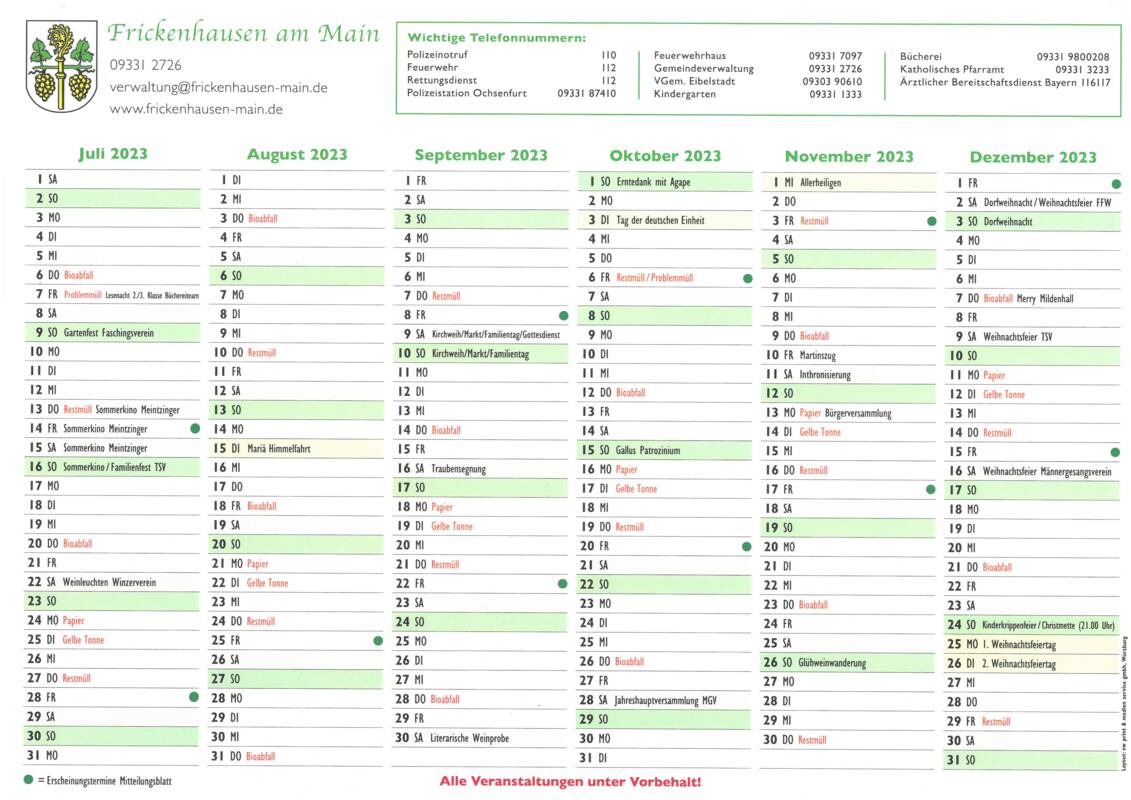The width and height of the screenshot is (1131, 800).
Task: Click the green dot on 22 September
Action: [563, 584]
